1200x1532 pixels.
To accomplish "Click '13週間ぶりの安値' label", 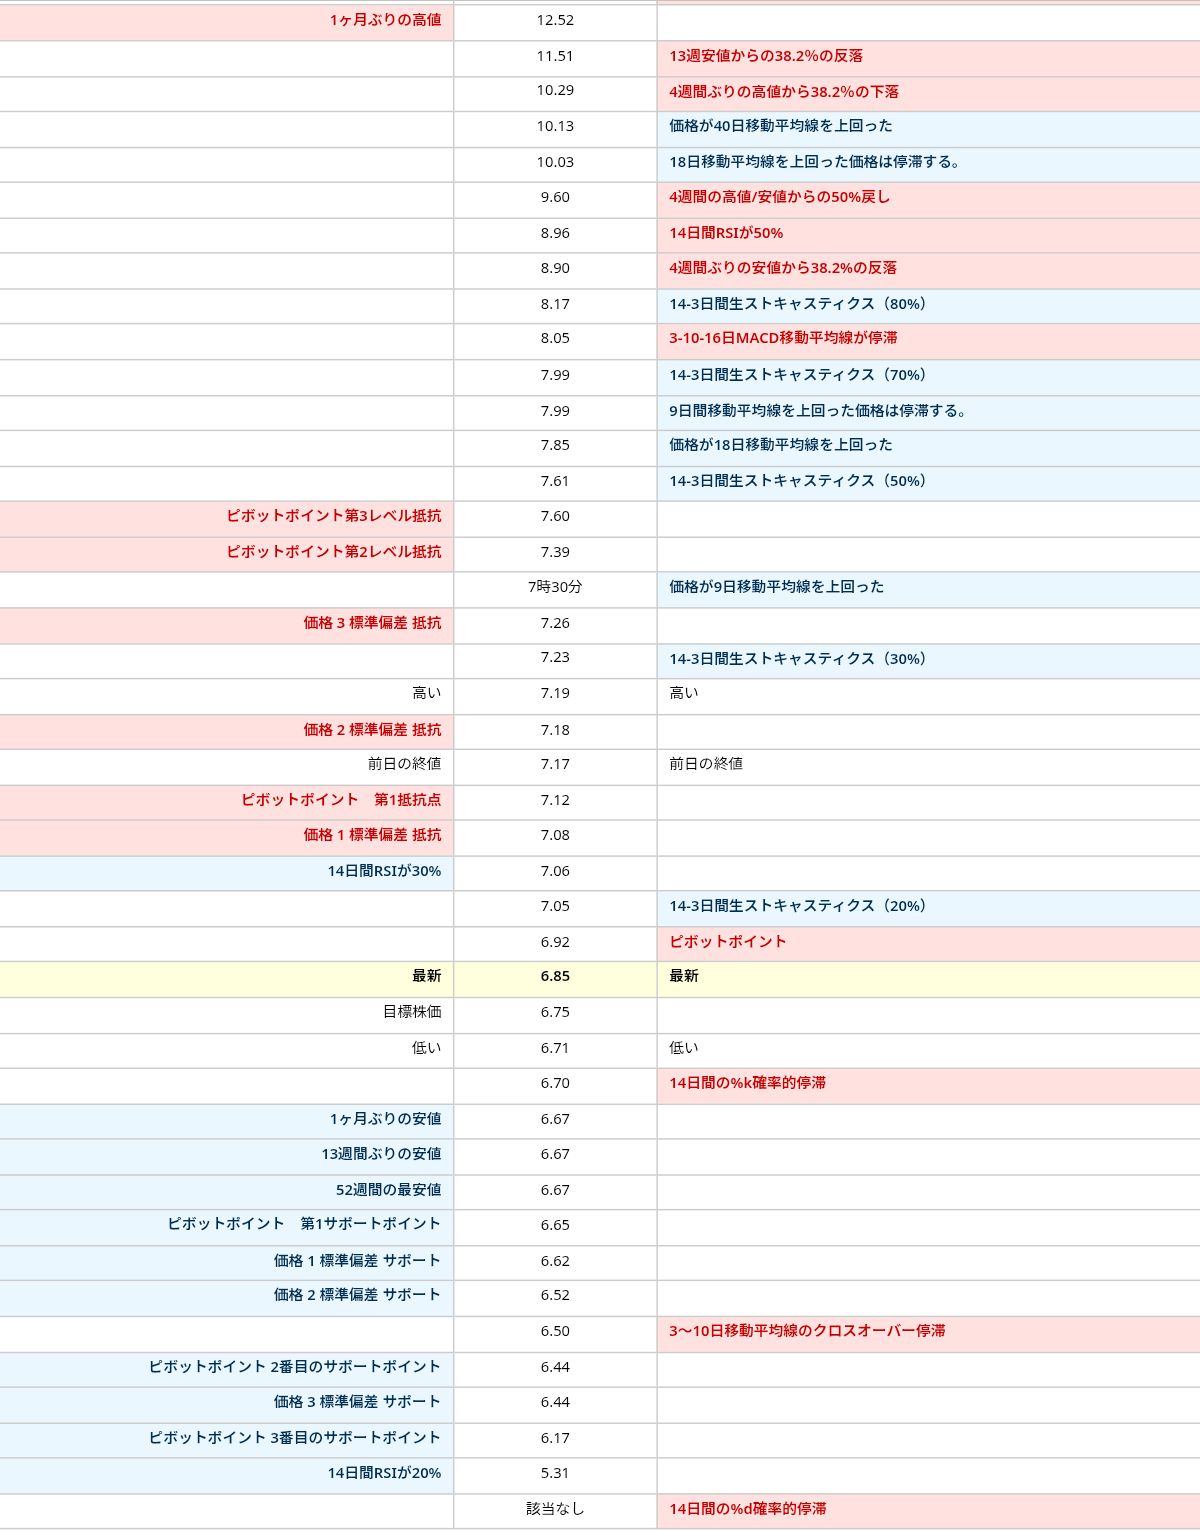I will click(x=381, y=1154).
